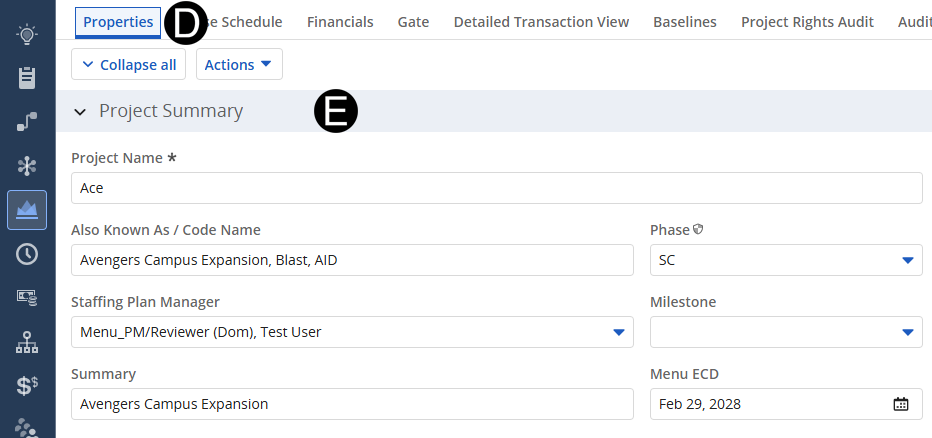Open the Actions dropdown menu
The image size is (932, 438).
(x=239, y=64)
